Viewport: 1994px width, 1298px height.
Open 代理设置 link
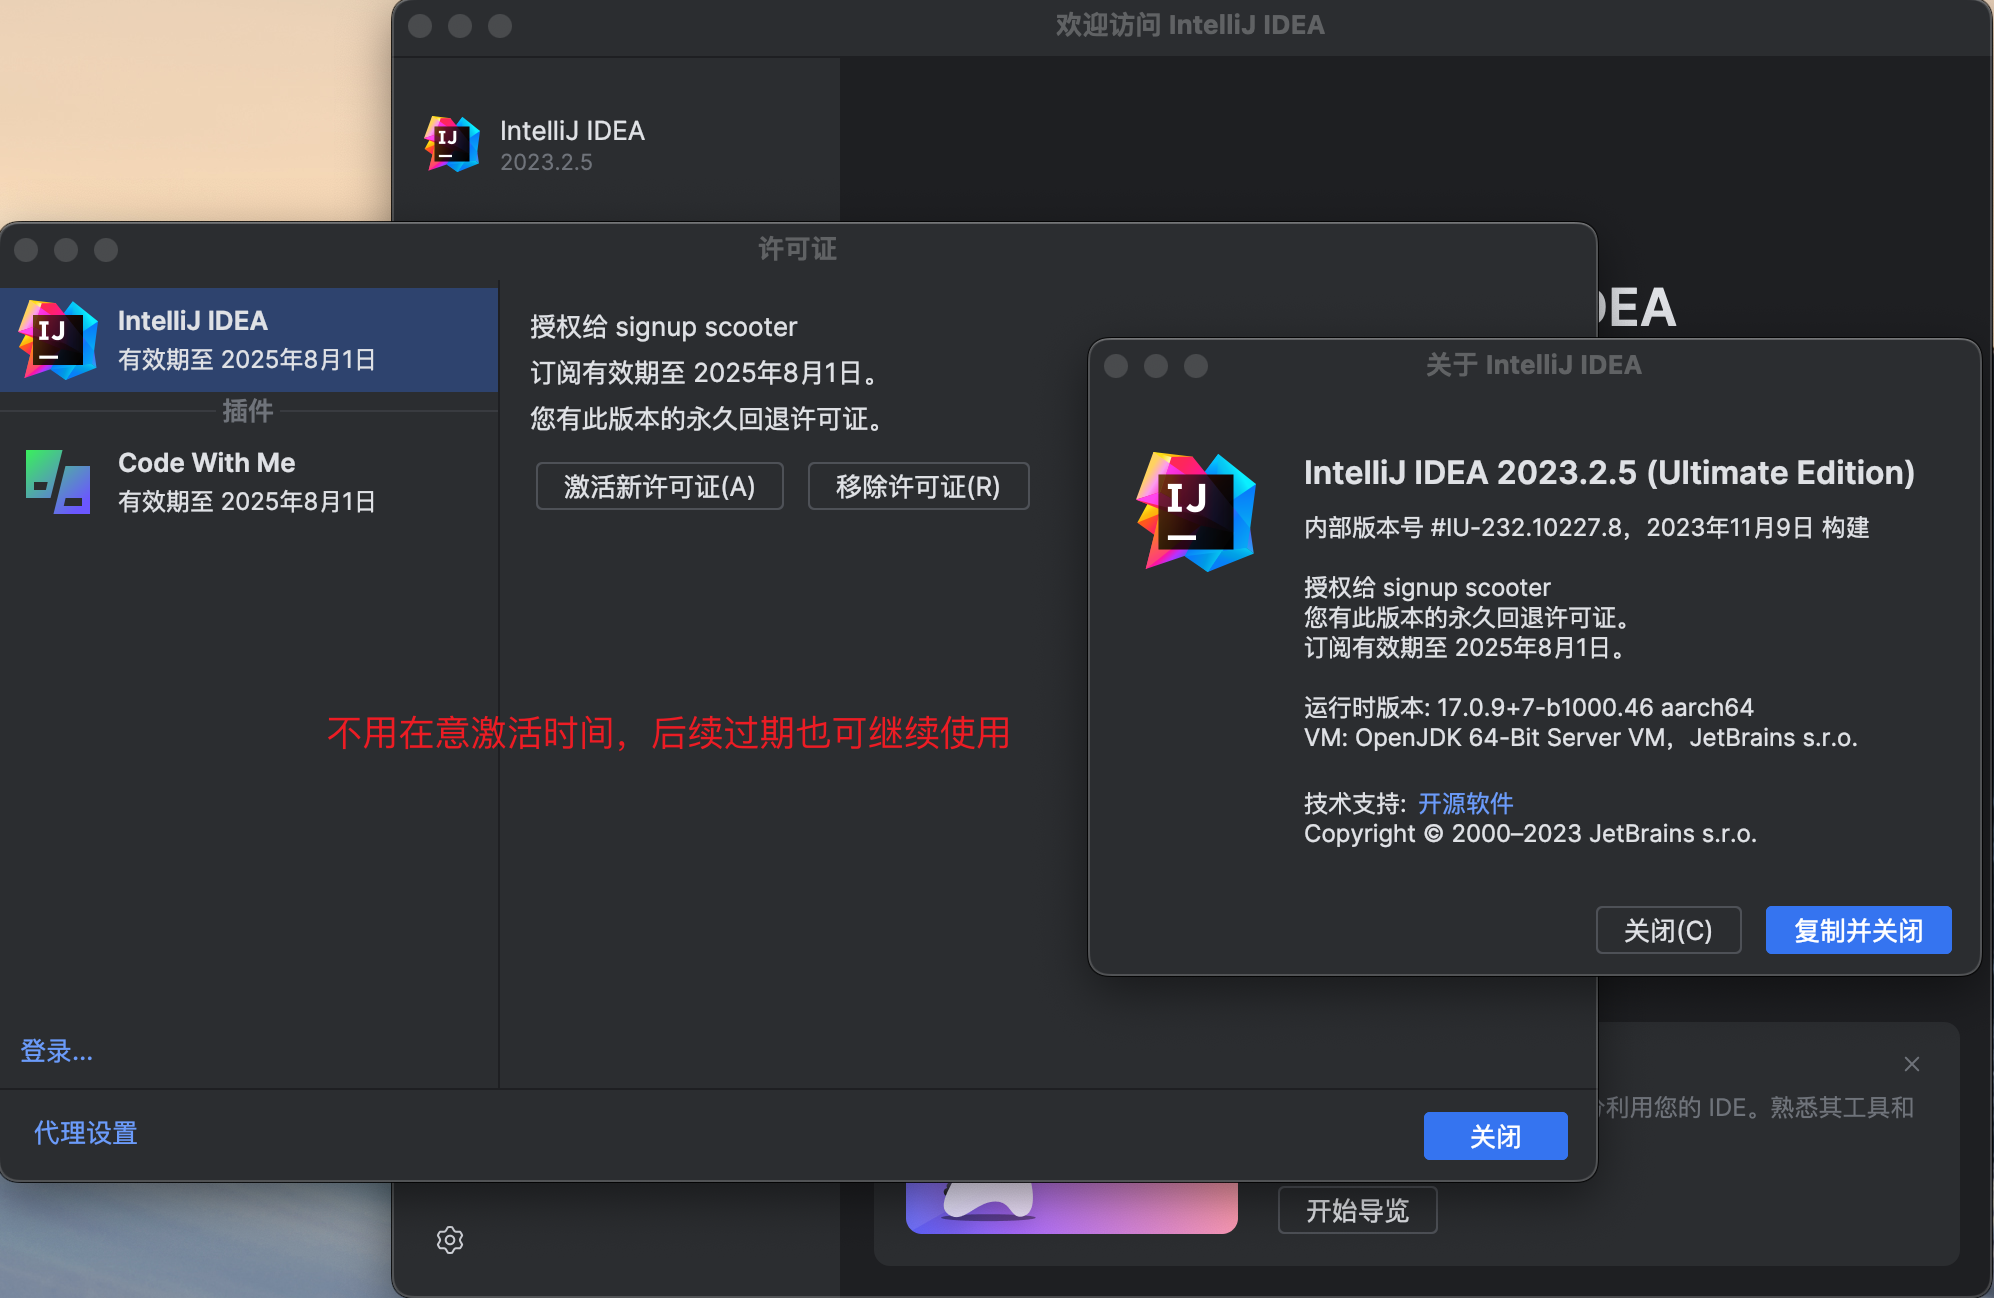(86, 1133)
